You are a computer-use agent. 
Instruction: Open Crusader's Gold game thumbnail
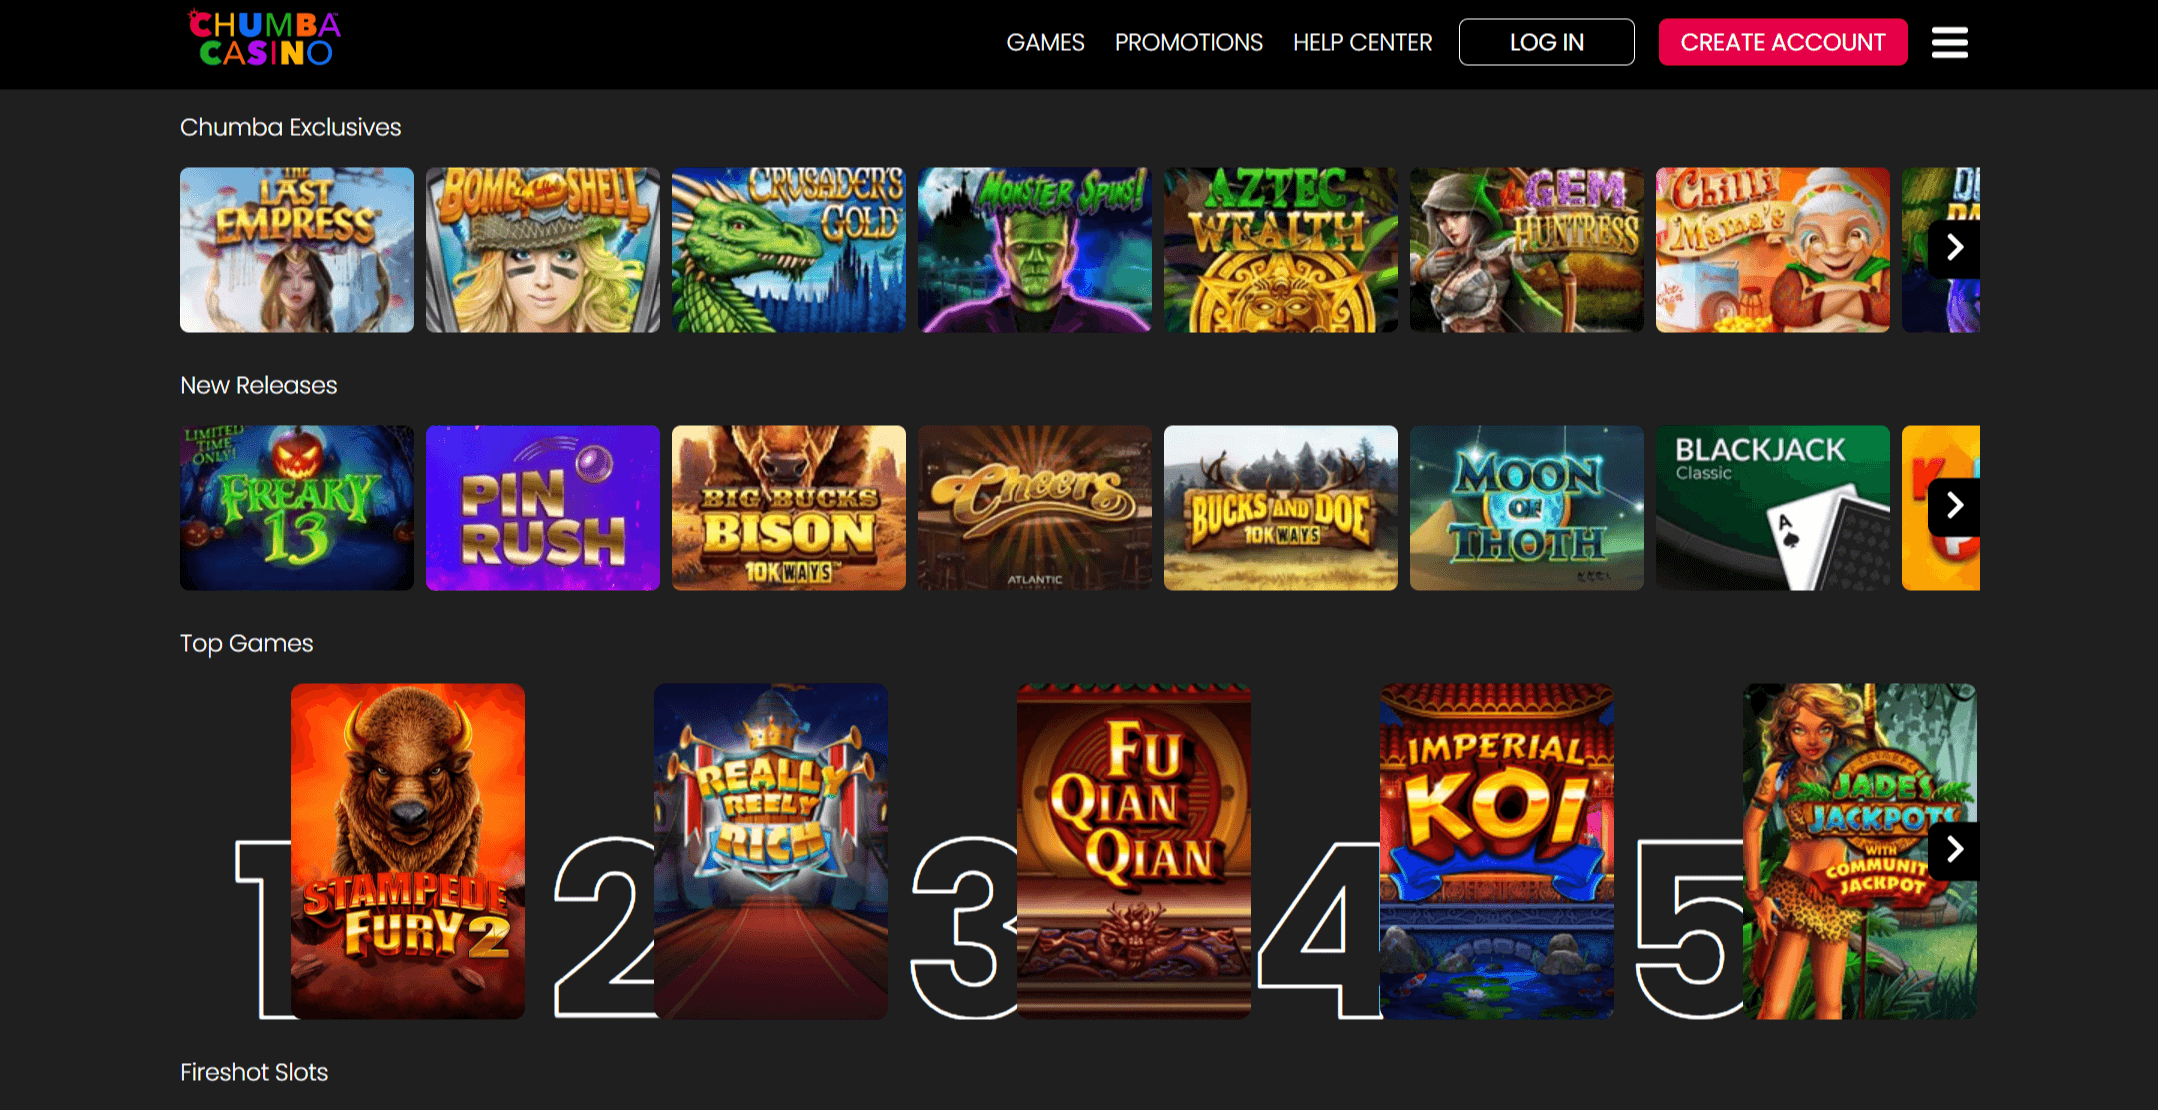tap(789, 250)
